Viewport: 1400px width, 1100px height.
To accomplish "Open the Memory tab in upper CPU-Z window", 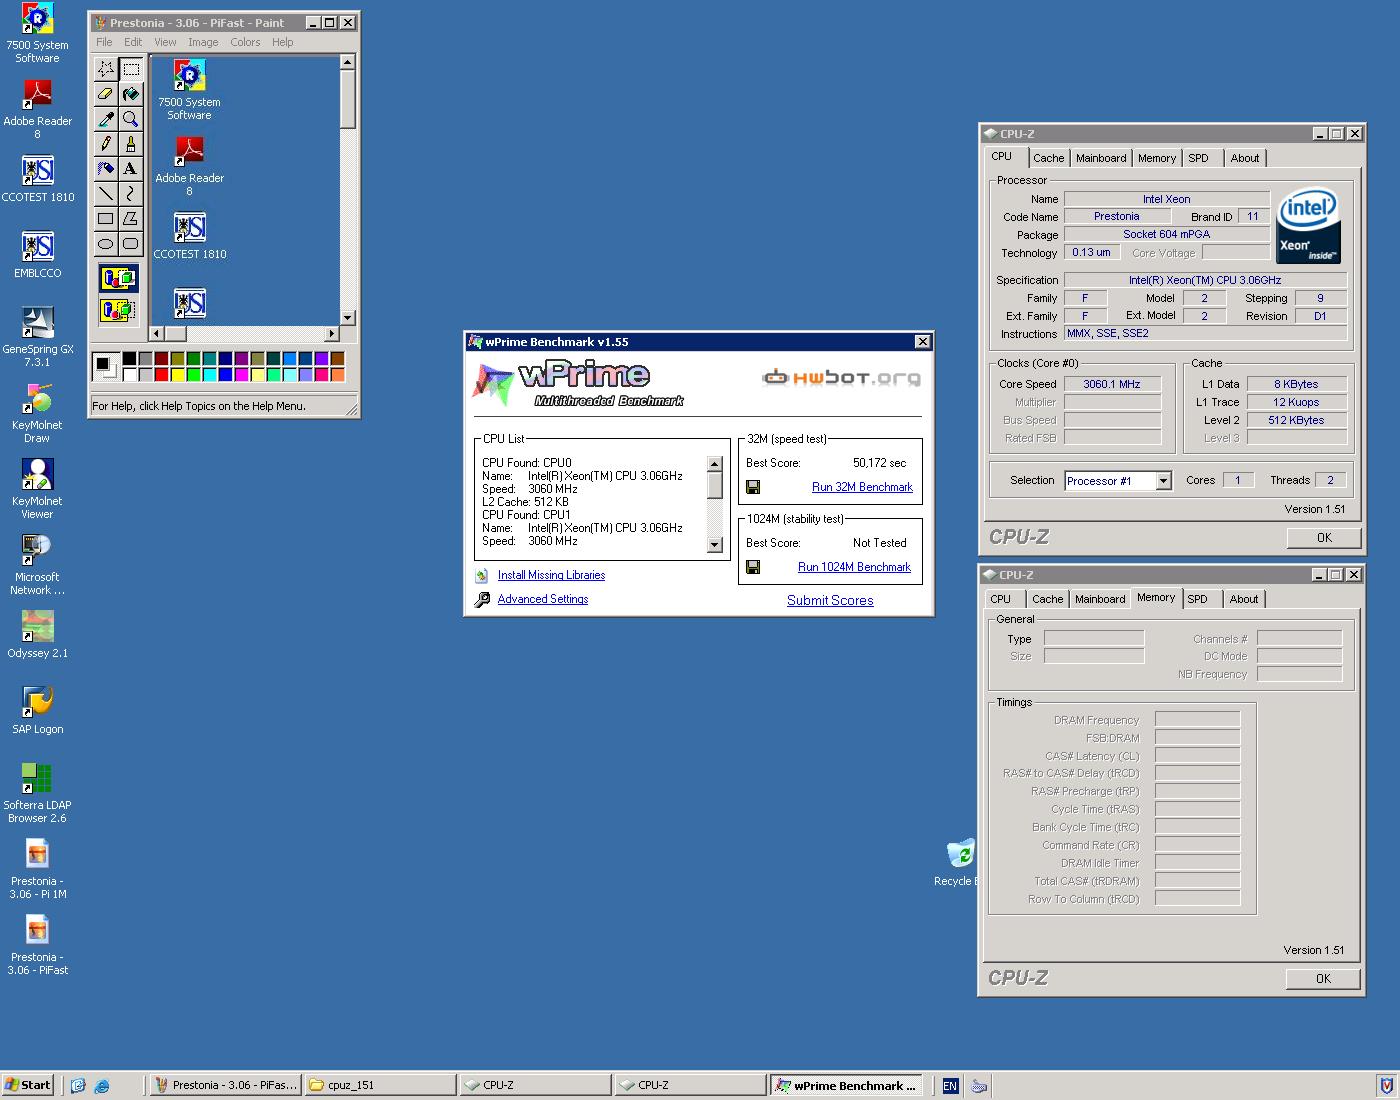I will 1157,158.
